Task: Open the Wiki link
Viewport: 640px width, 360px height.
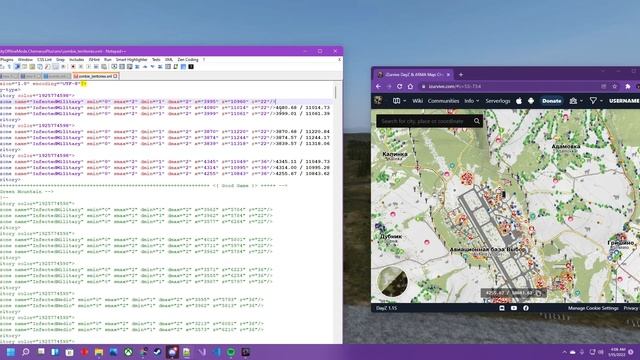Action: (x=418, y=101)
